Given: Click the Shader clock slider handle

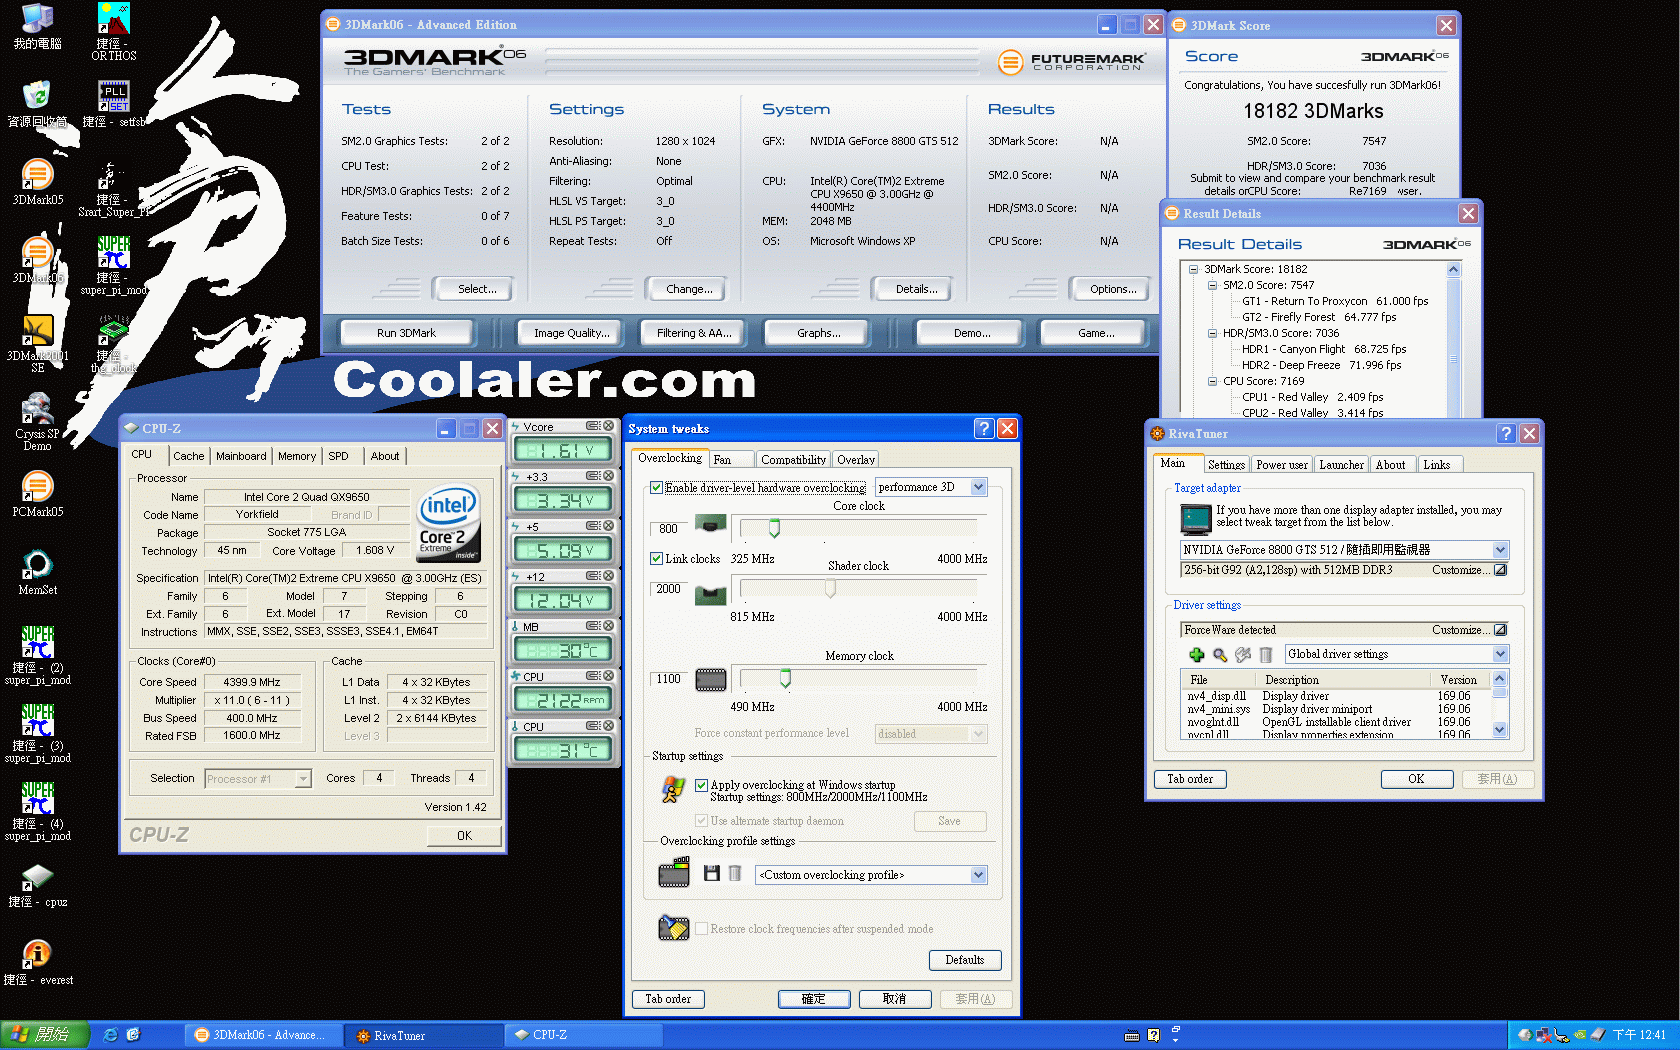Looking at the screenshot, I should pos(830,589).
